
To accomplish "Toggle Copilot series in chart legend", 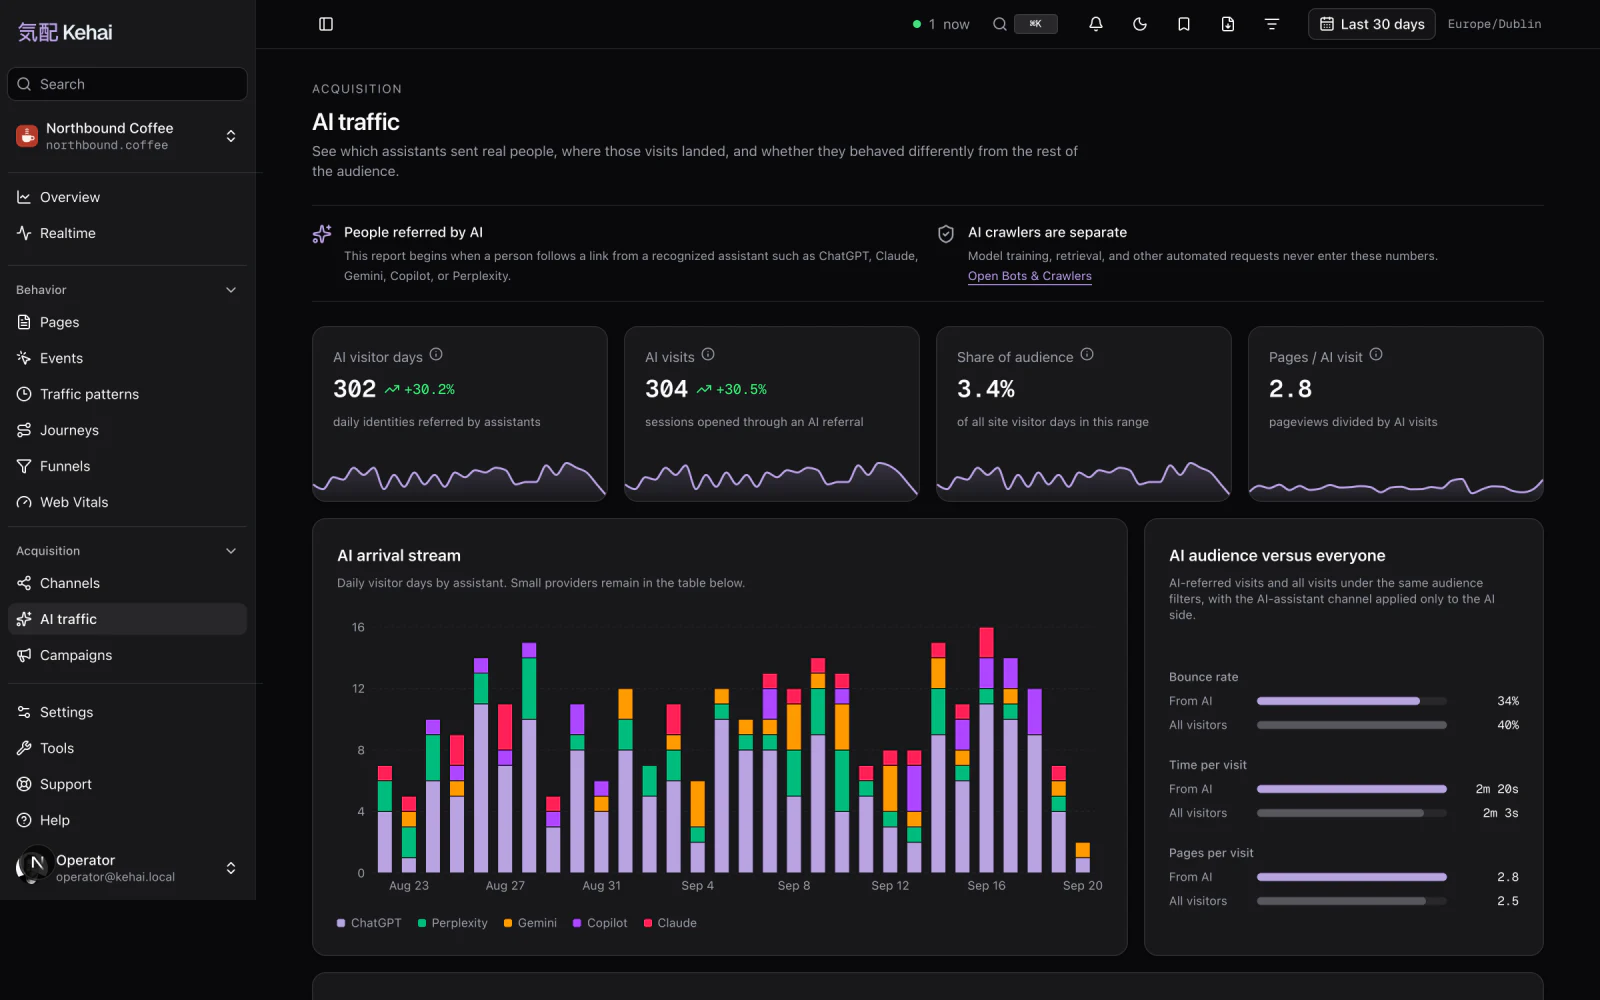I will click(600, 923).
